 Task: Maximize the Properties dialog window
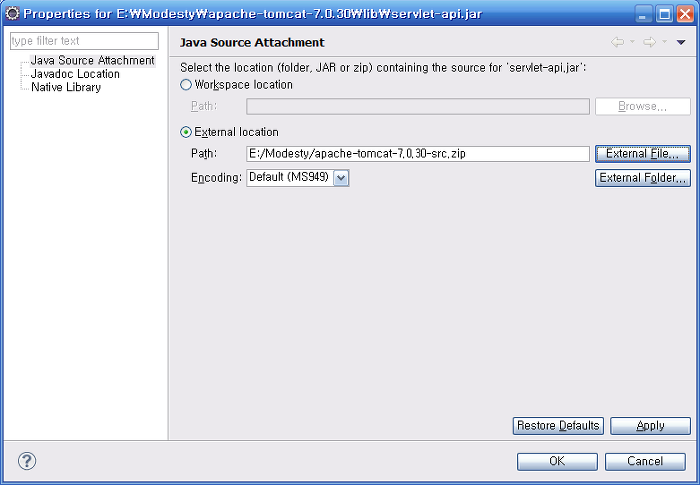pos(664,14)
